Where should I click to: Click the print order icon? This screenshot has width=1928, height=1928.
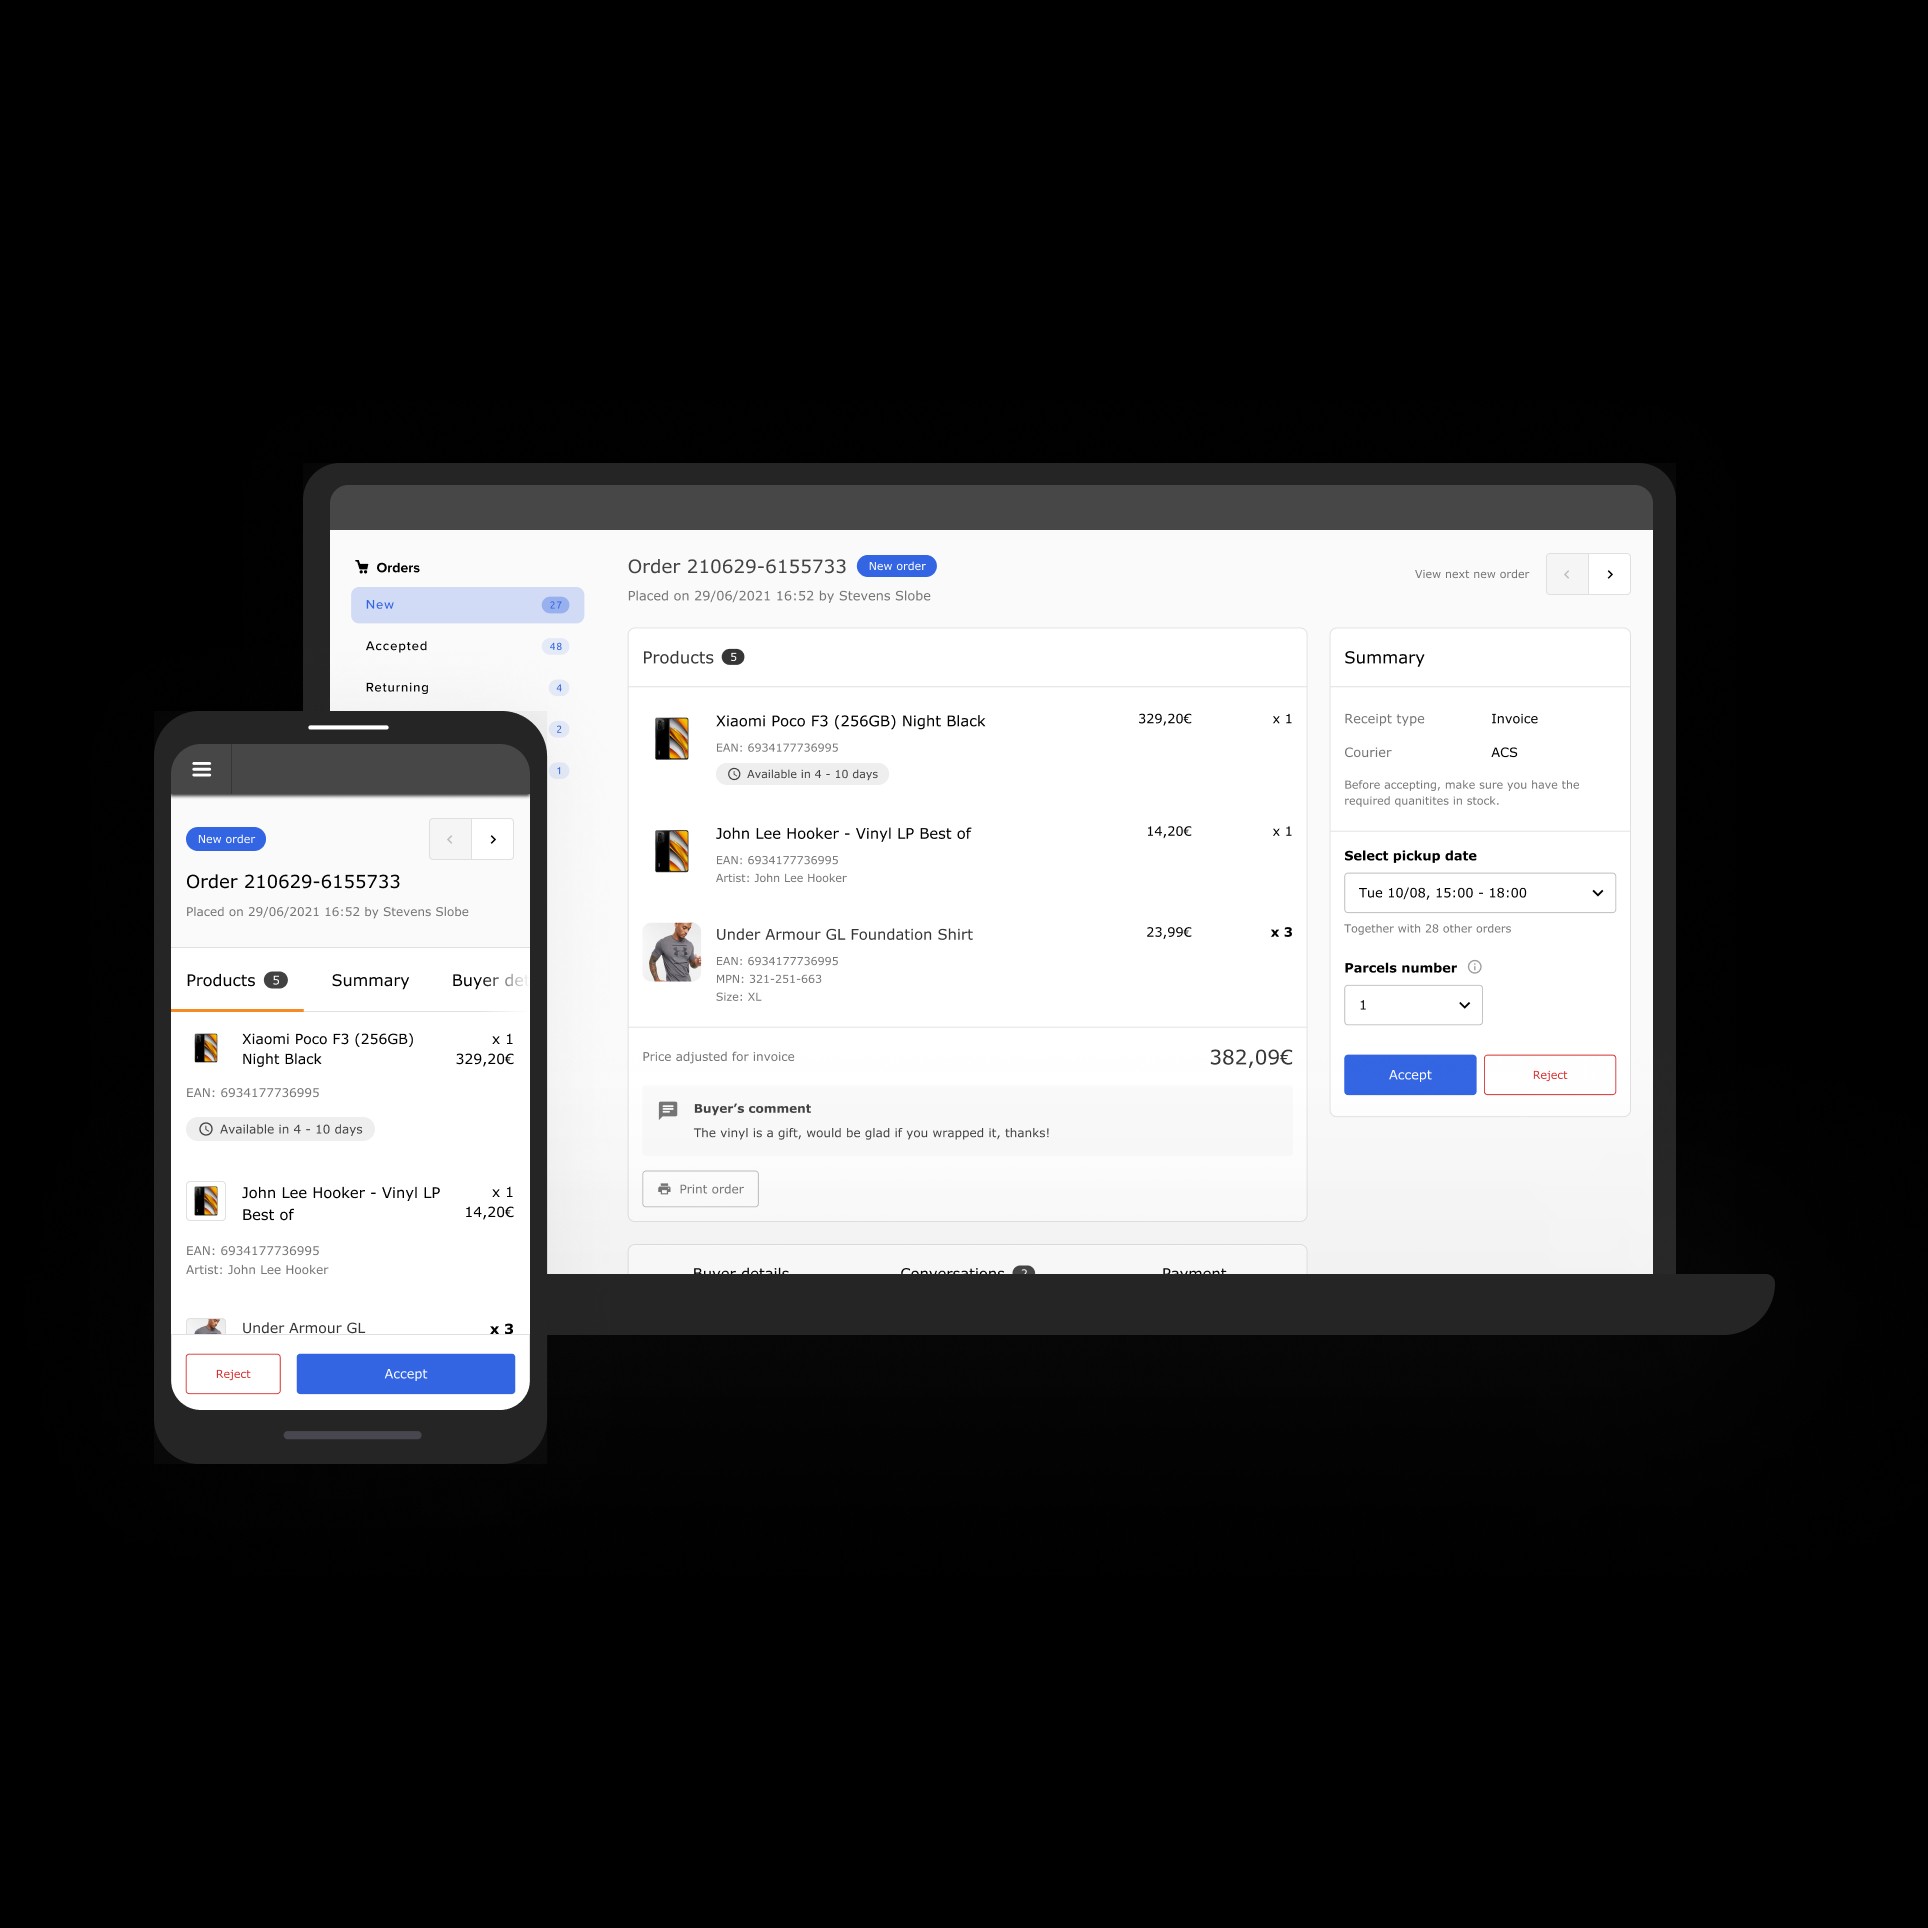(x=666, y=1186)
